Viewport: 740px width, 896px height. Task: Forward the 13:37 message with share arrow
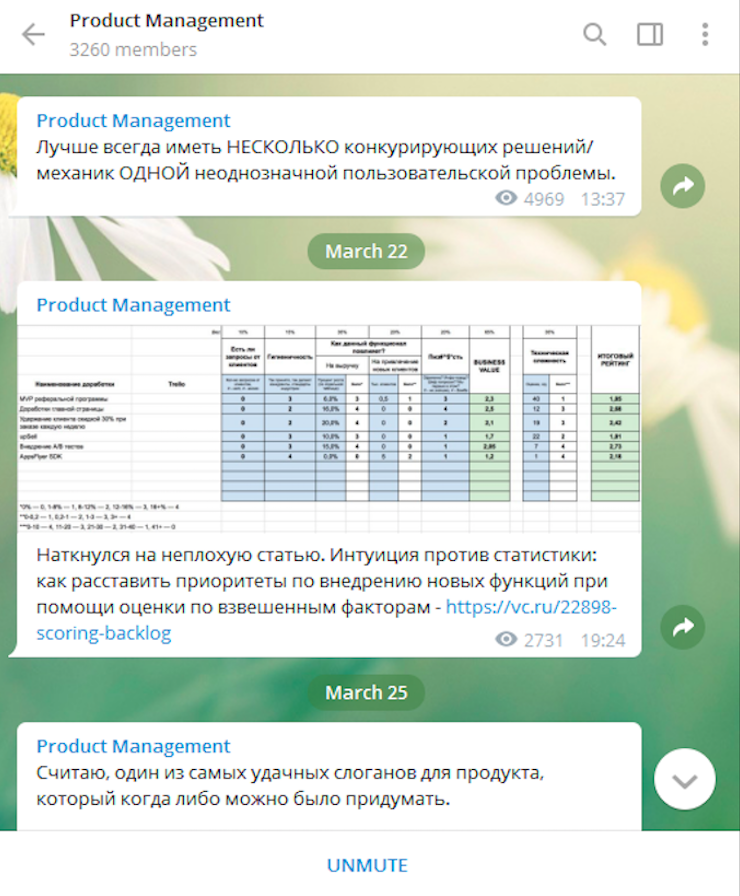pyautogui.click(x=682, y=186)
